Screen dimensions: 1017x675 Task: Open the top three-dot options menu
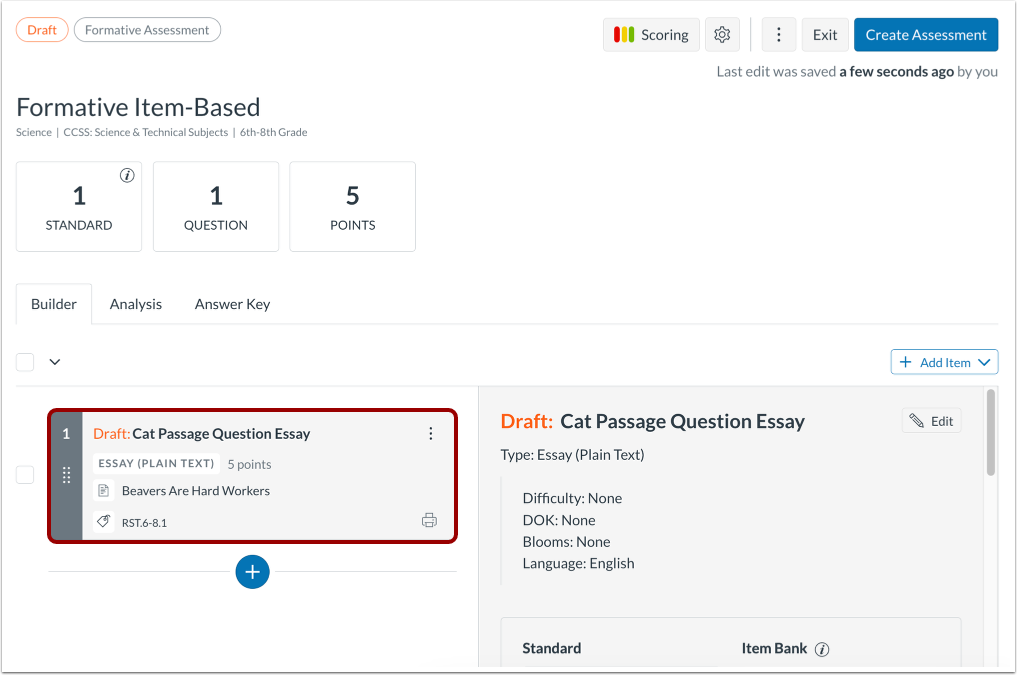click(x=778, y=35)
